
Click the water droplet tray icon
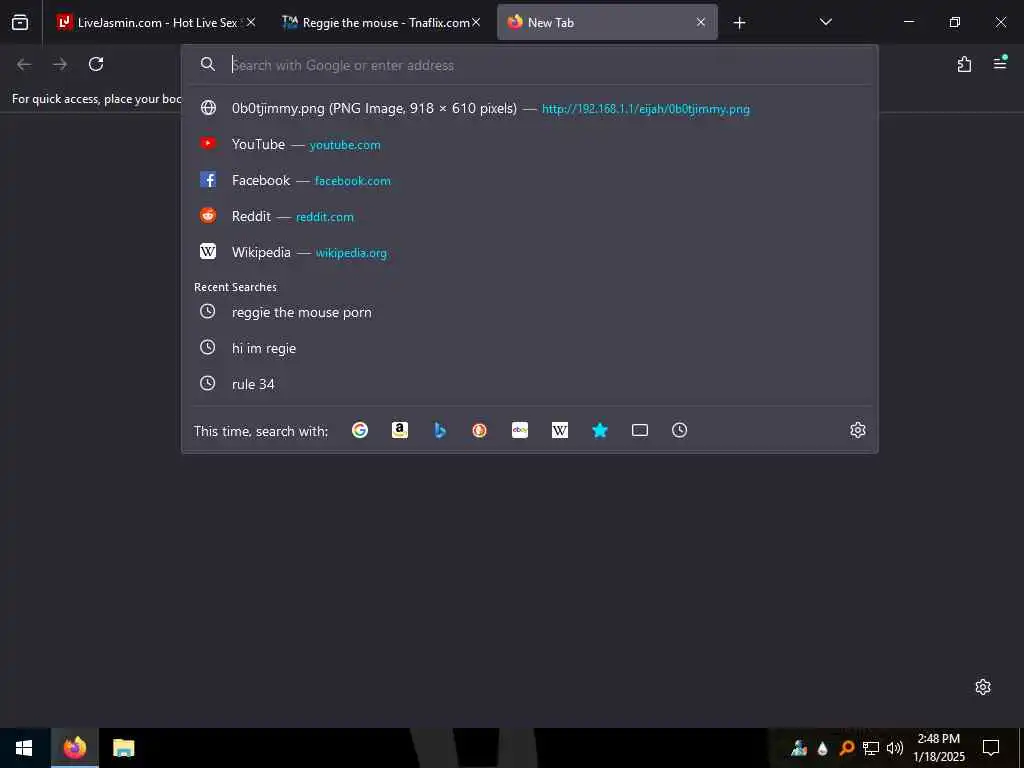[x=823, y=748]
